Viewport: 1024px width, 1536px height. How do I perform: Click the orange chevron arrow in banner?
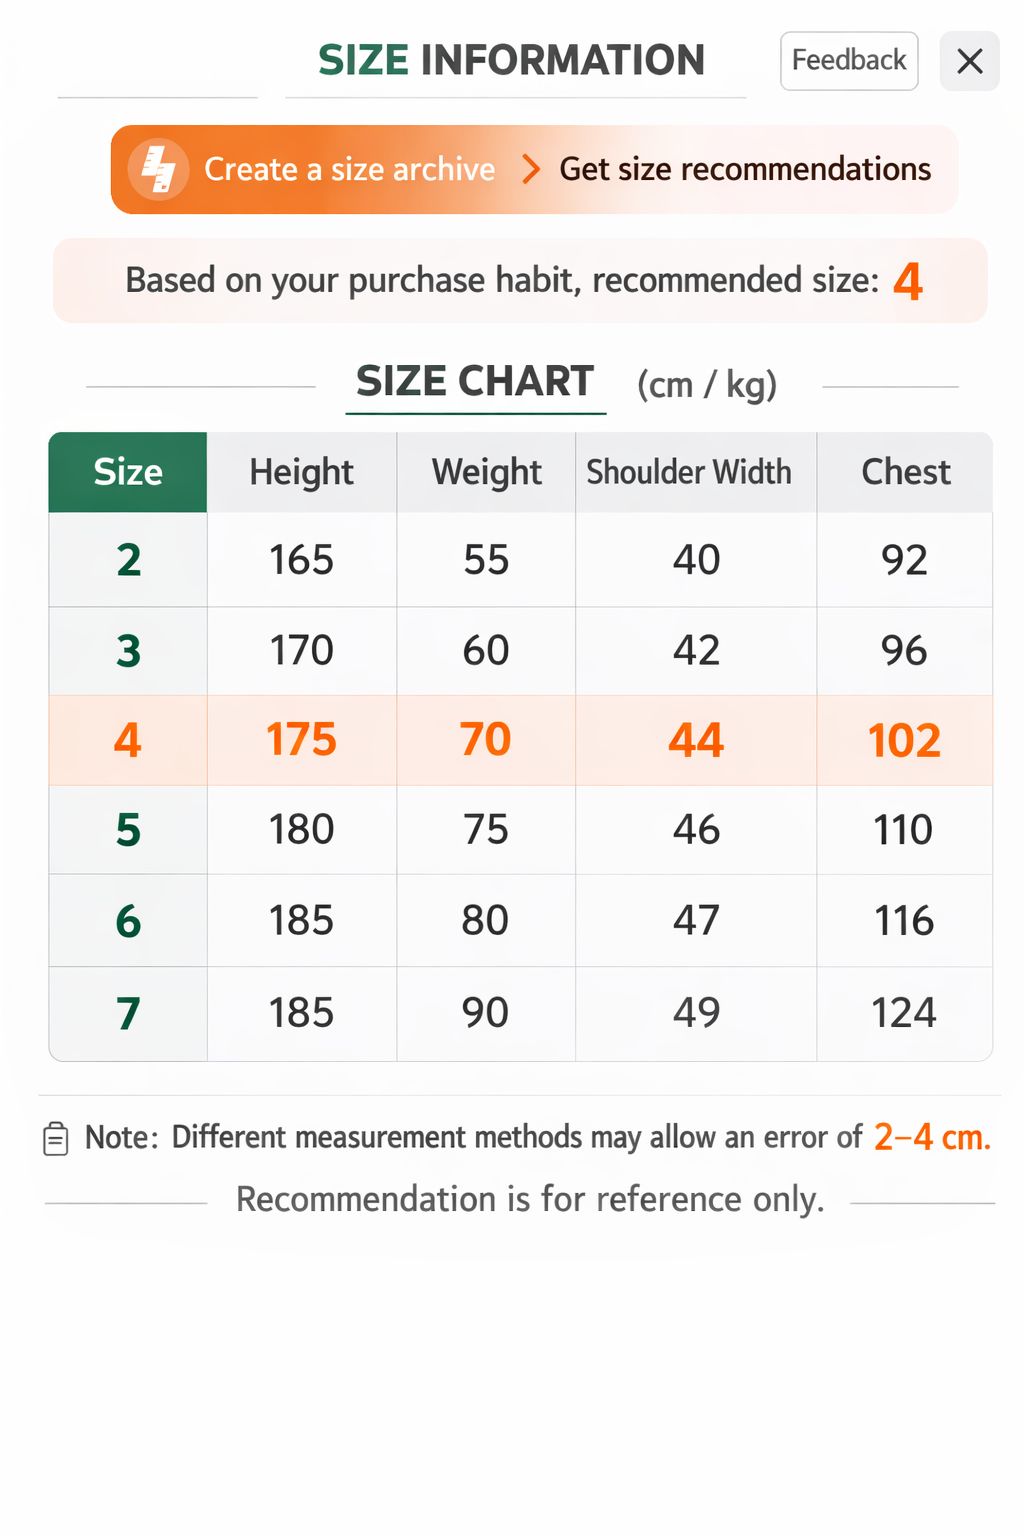pyautogui.click(x=530, y=169)
